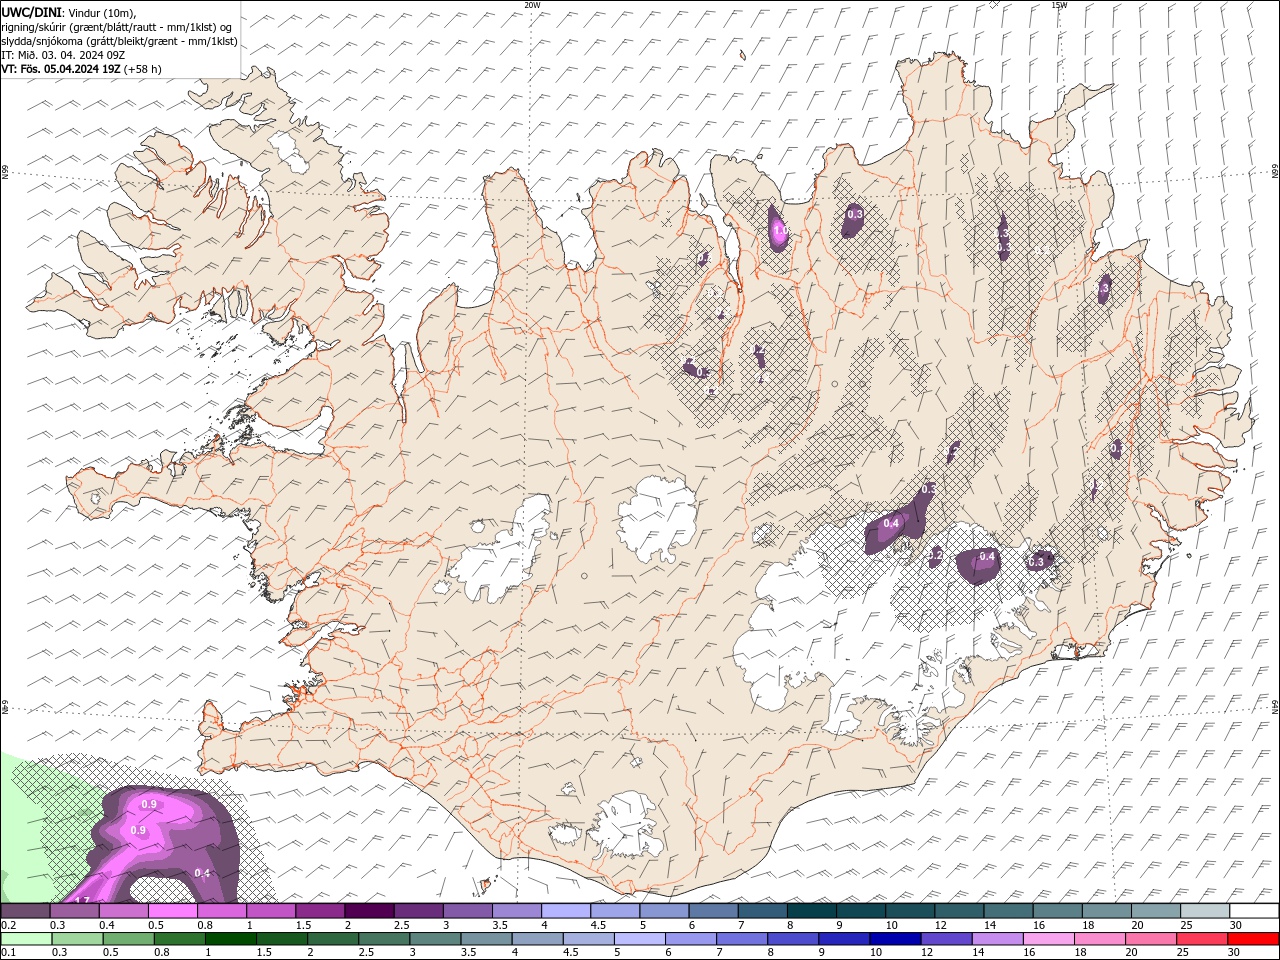Pick the darkest green 1 swatch in lower legend
This screenshot has width=1280, height=960.
[230, 939]
